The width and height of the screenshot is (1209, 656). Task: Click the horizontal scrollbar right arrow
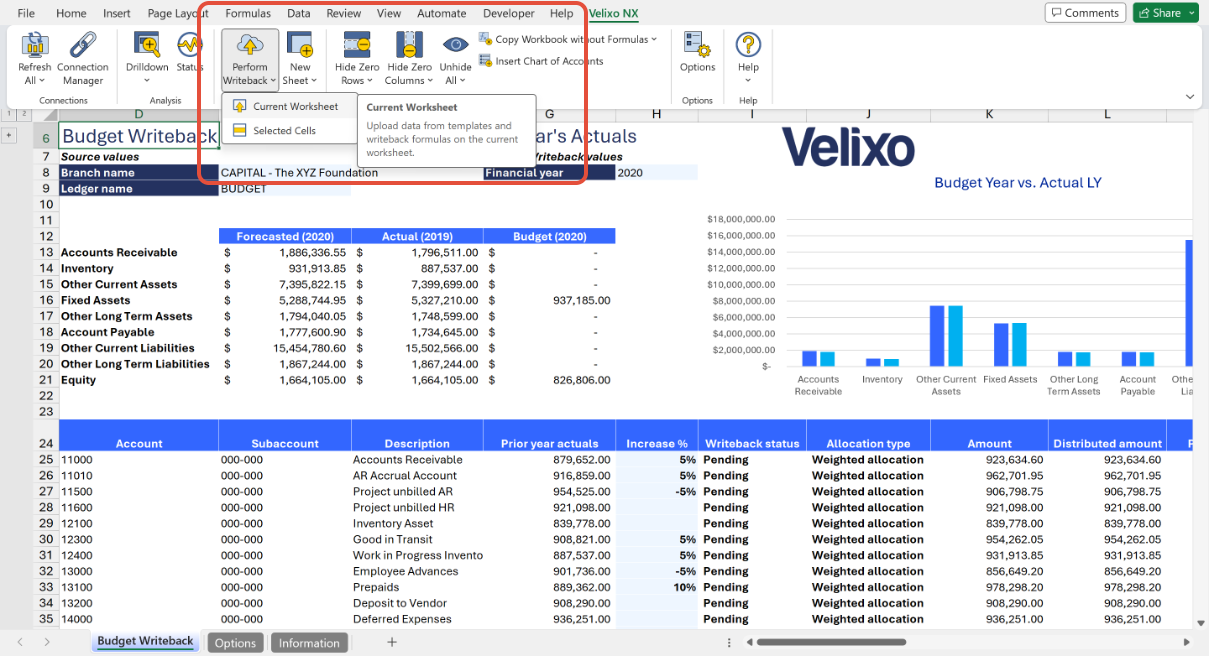(1187, 642)
